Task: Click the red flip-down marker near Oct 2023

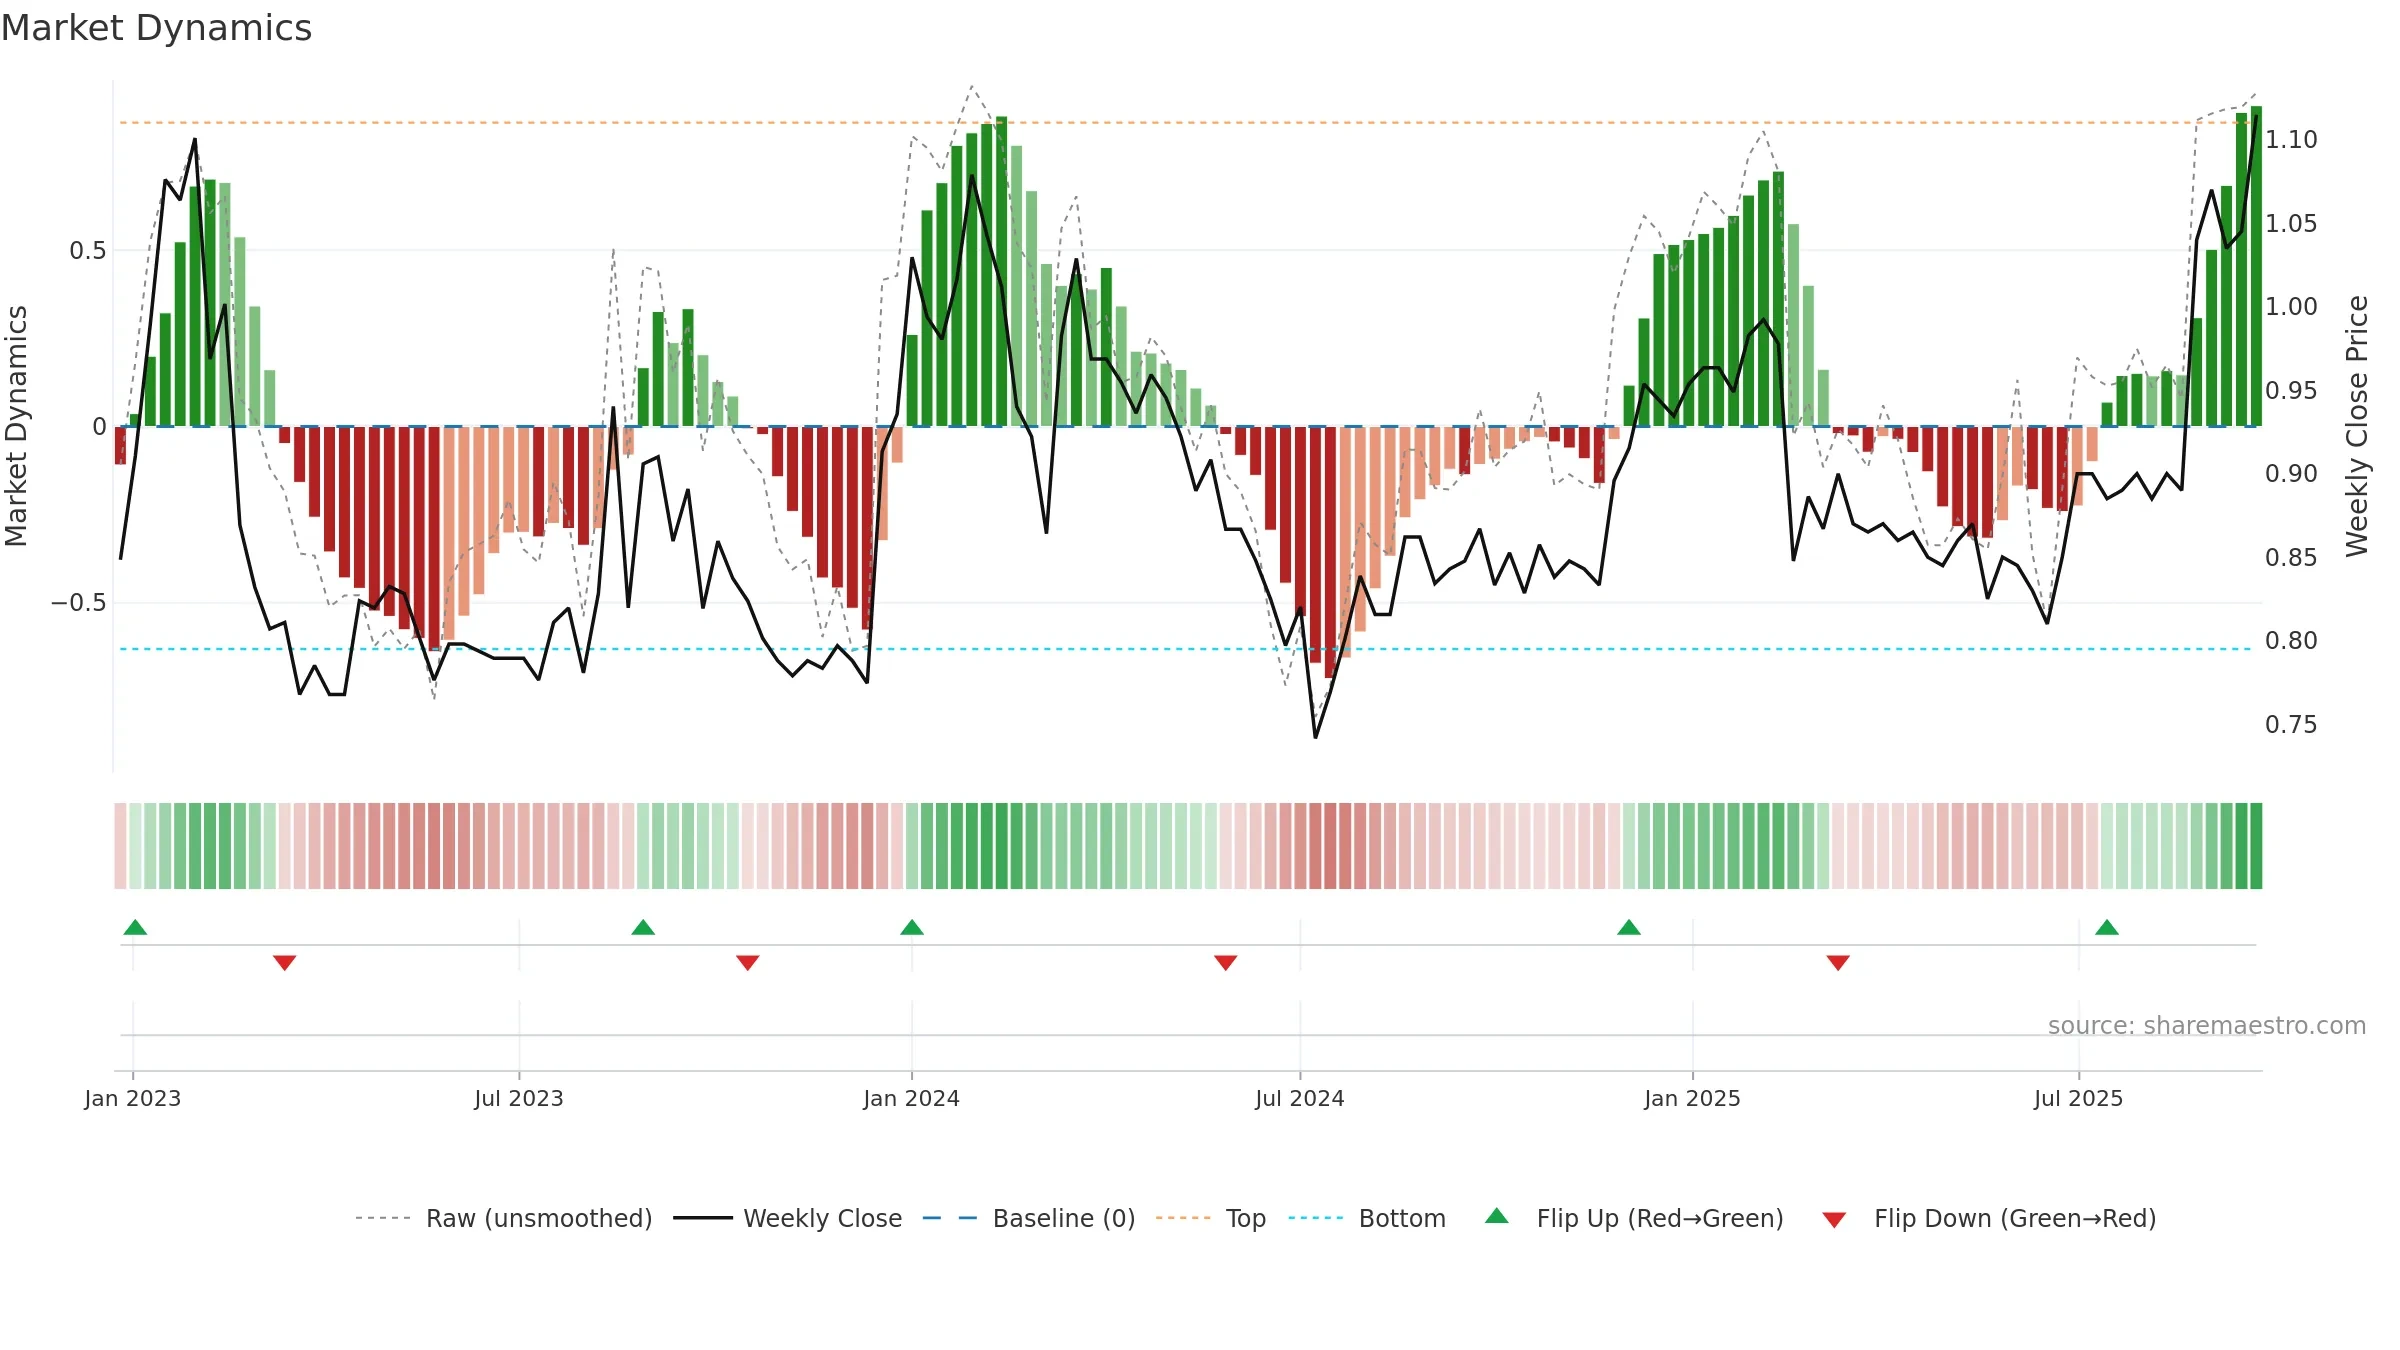Action: tap(748, 962)
